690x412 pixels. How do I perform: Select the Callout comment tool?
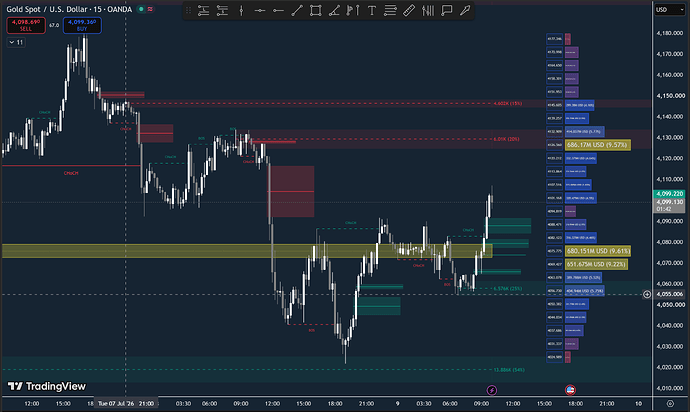[447, 11]
